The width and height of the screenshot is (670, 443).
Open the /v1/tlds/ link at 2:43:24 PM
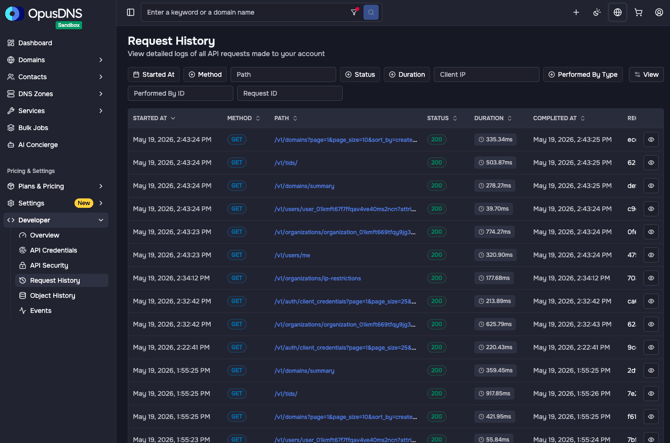(x=286, y=163)
